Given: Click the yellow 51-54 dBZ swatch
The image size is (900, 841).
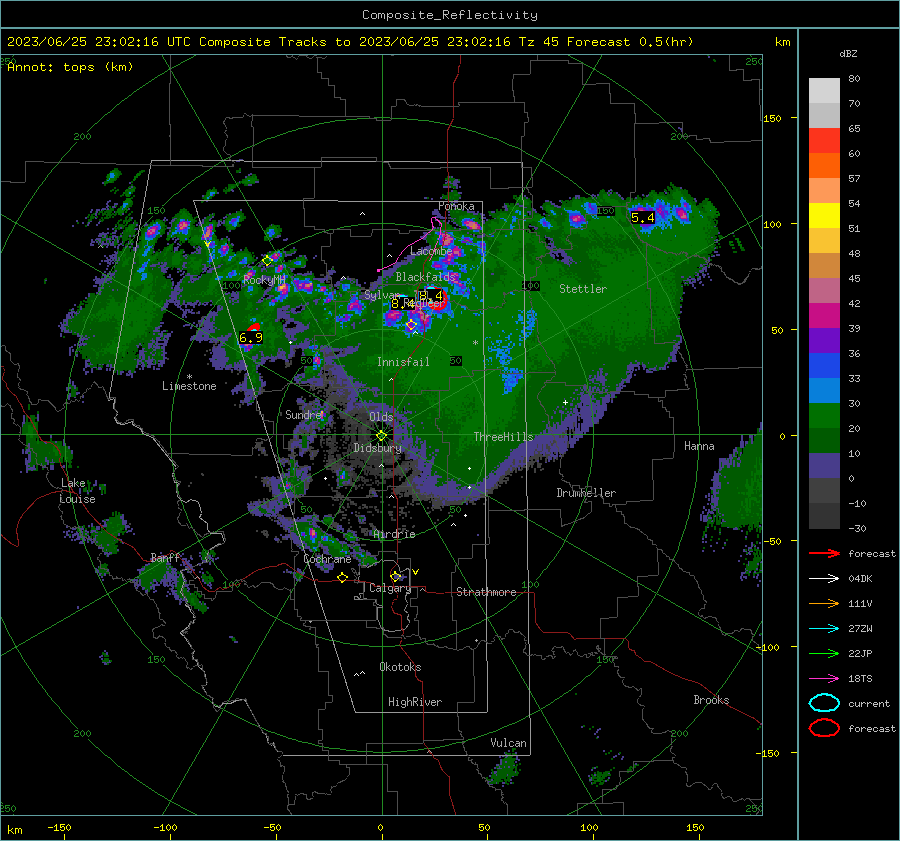Looking at the screenshot, I should click(824, 215).
